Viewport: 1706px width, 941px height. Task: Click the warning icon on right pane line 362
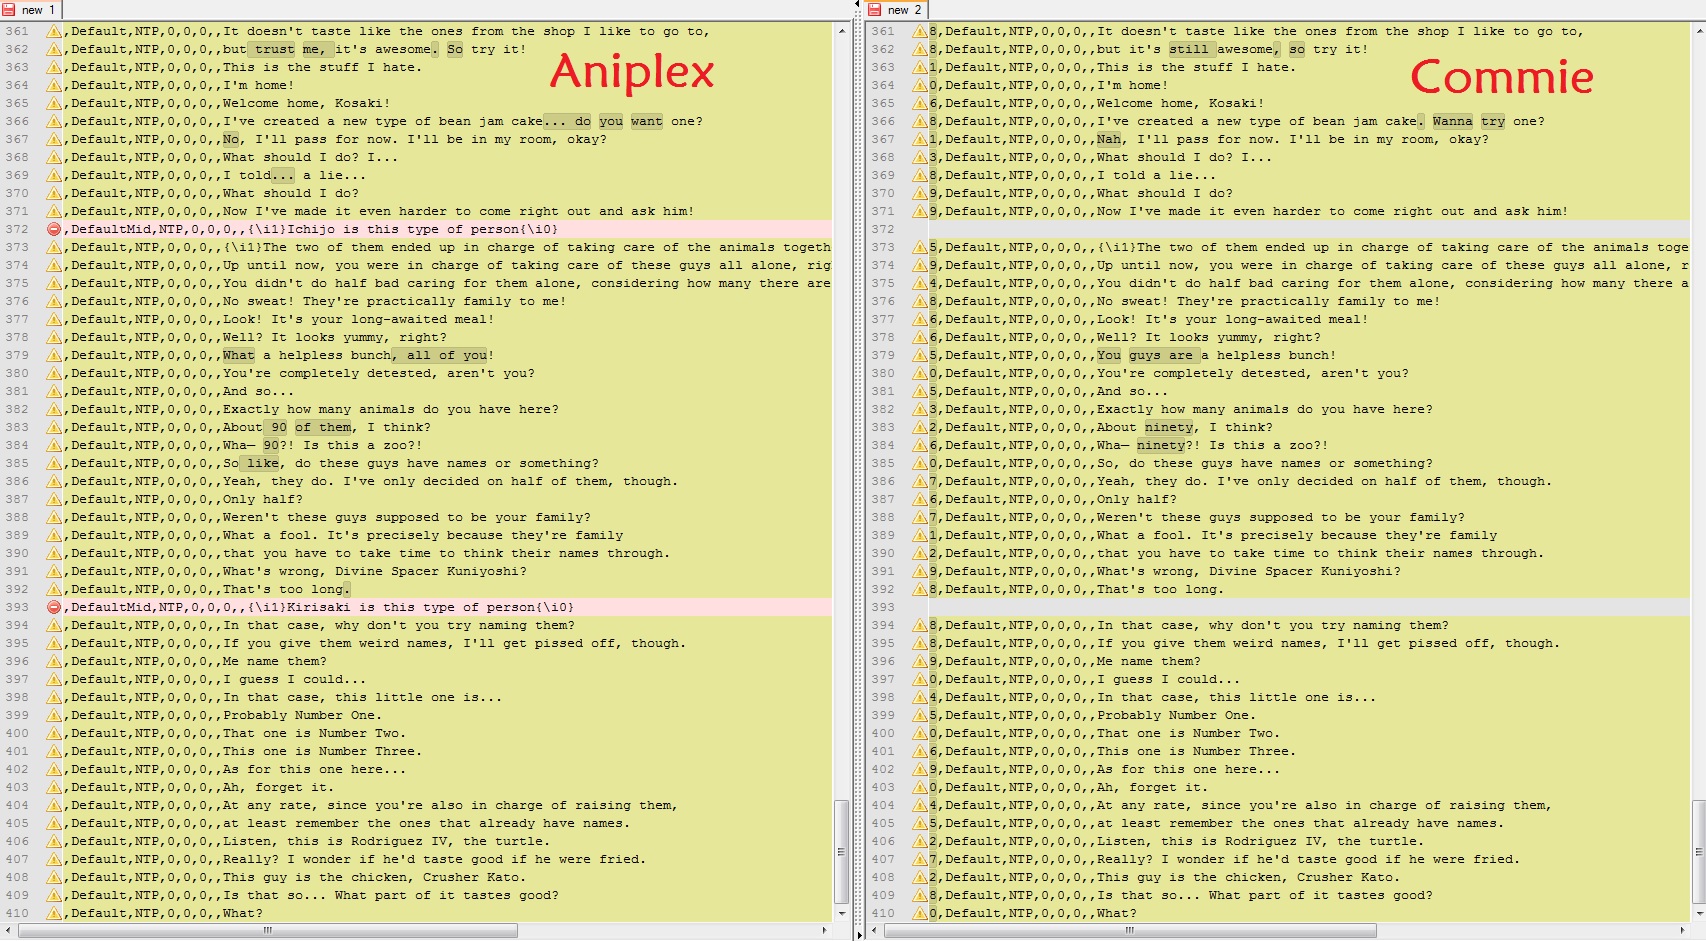pos(919,49)
